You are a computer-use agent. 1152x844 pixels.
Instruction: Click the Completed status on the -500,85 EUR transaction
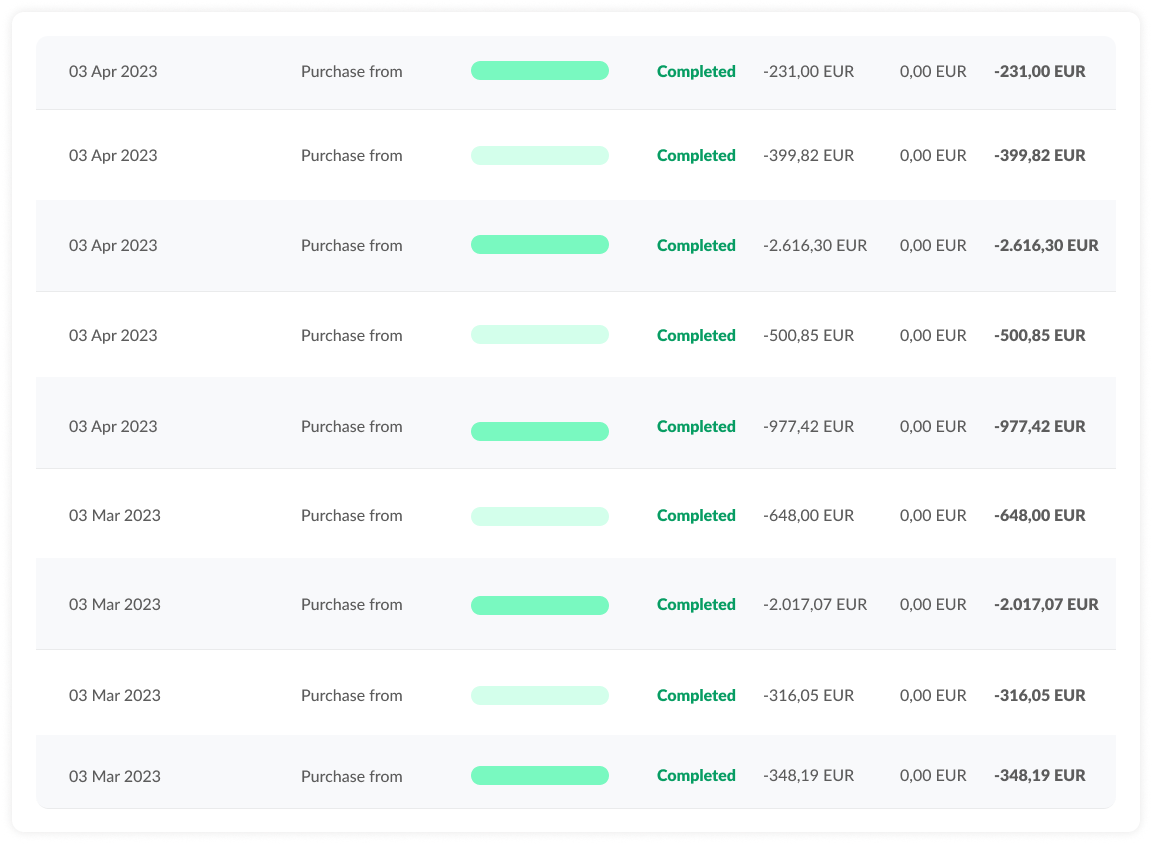(x=696, y=335)
